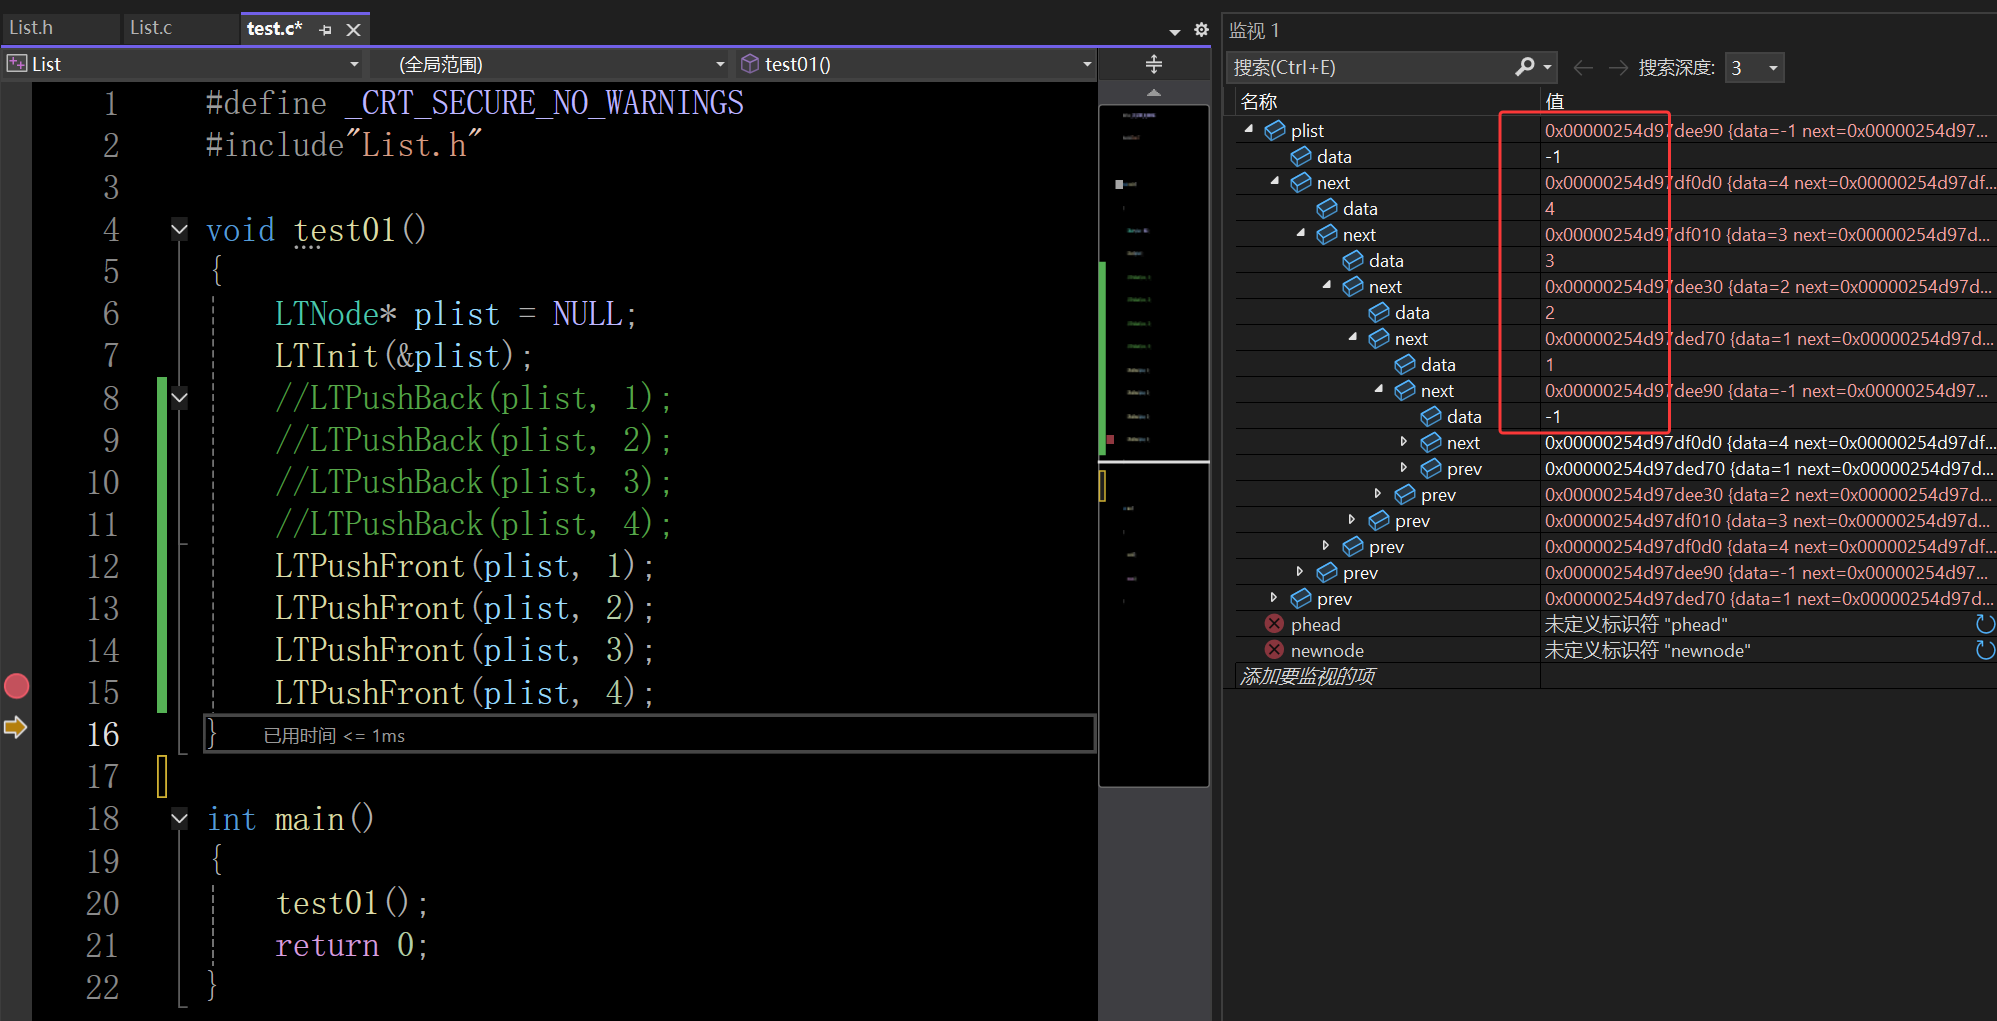Click the code line return 0;
Viewport: 1997px width, 1021px height.
[352, 945]
